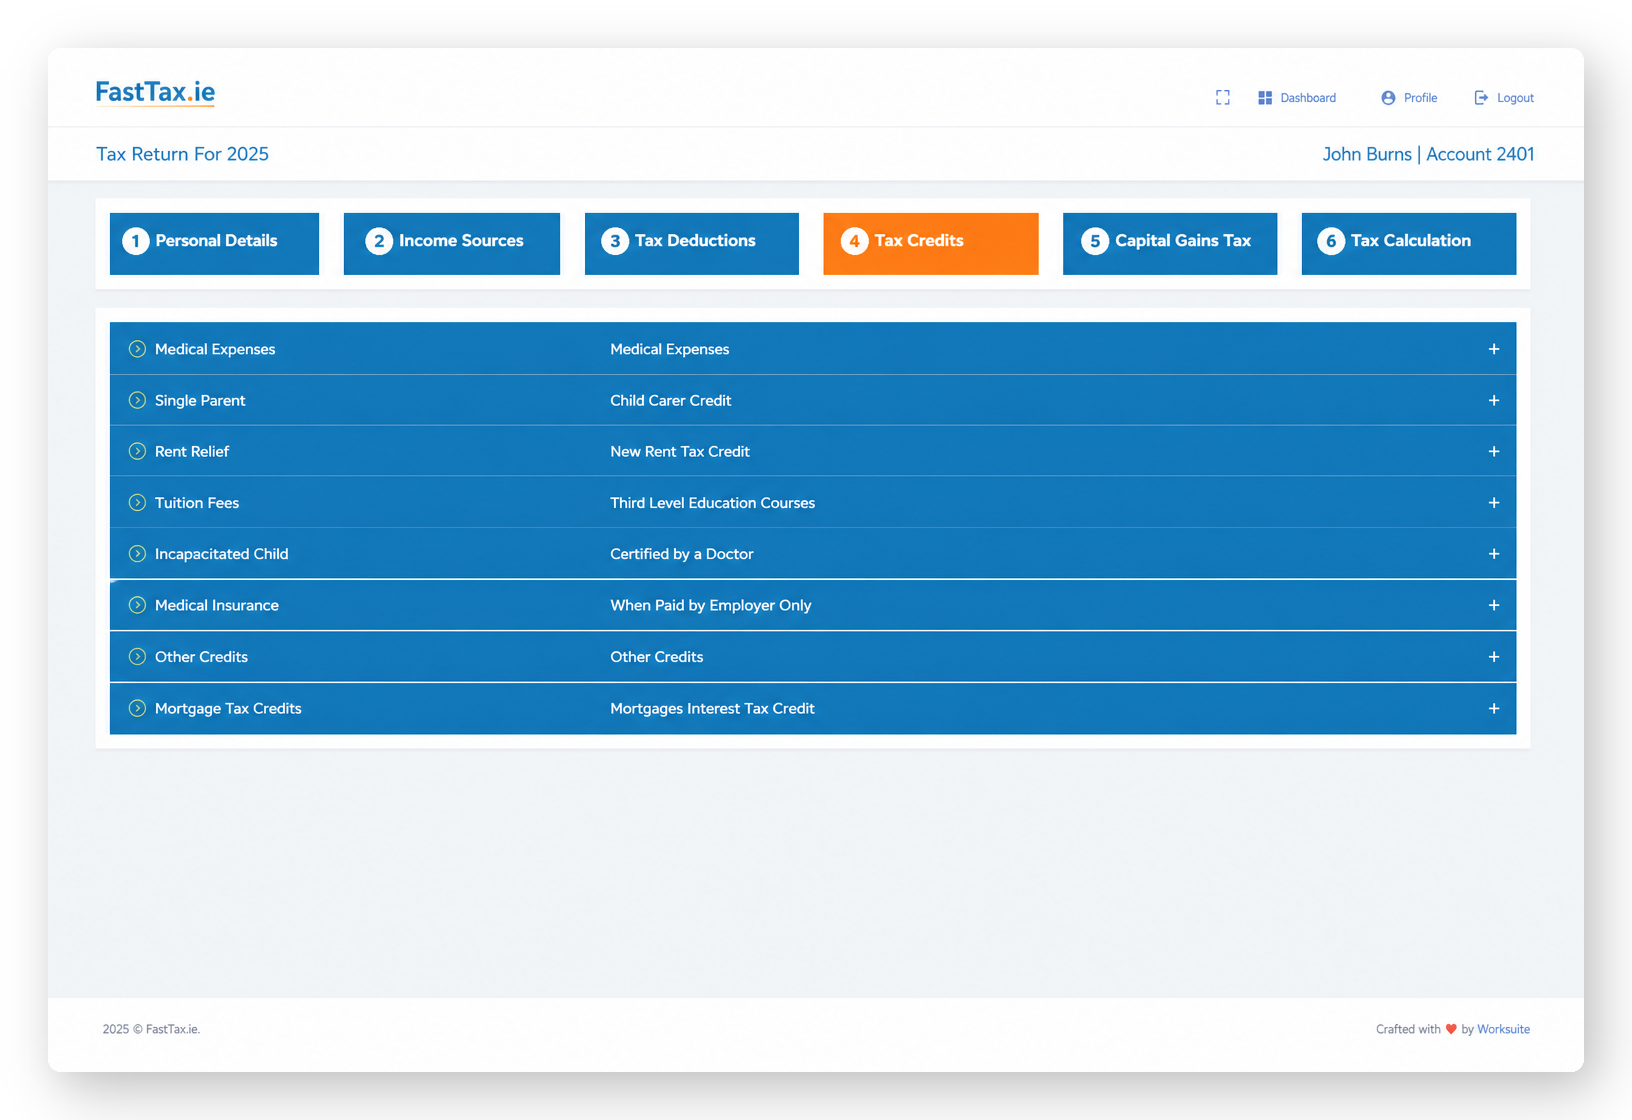Image resolution: width=1632 pixels, height=1120 pixels.
Task: Open the Dashboard grid icon
Action: pyautogui.click(x=1265, y=97)
